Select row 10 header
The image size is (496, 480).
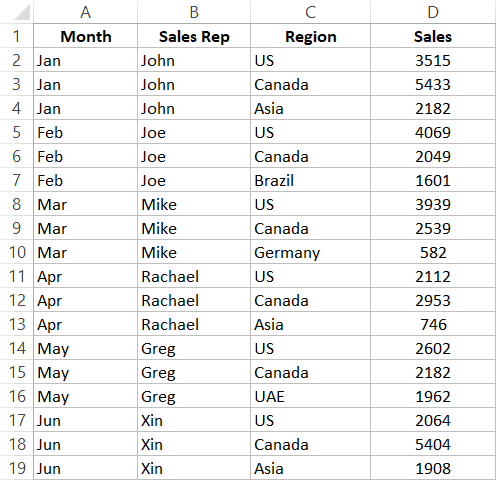pyautogui.click(x=17, y=252)
